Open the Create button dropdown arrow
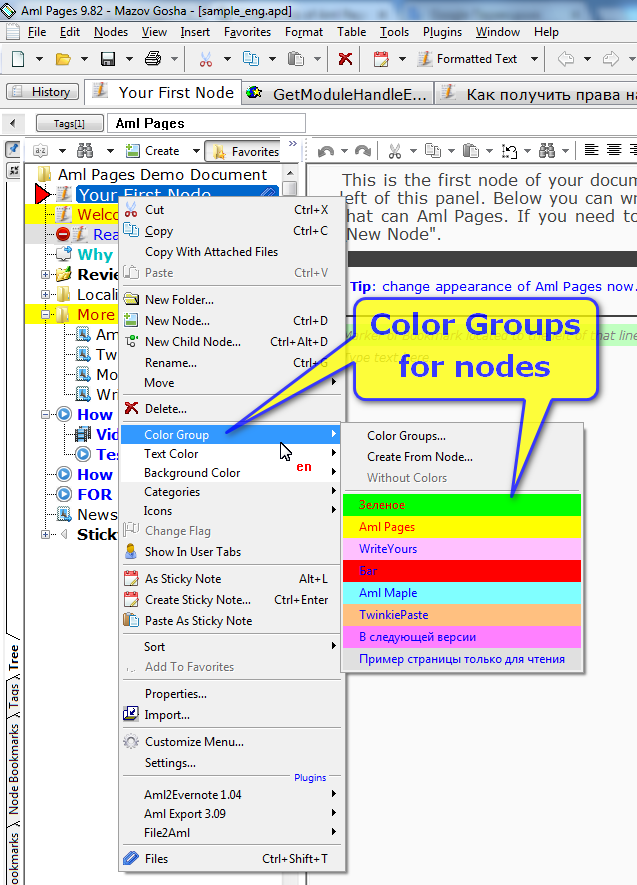Viewport: 637px width, 885px height. point(196,151)
